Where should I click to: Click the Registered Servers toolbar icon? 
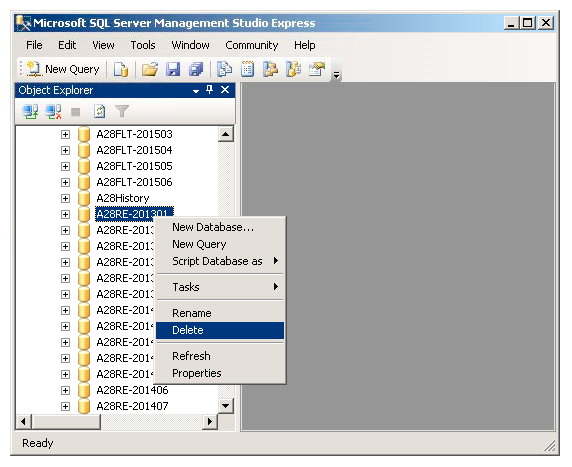click(x=224, y=69)
